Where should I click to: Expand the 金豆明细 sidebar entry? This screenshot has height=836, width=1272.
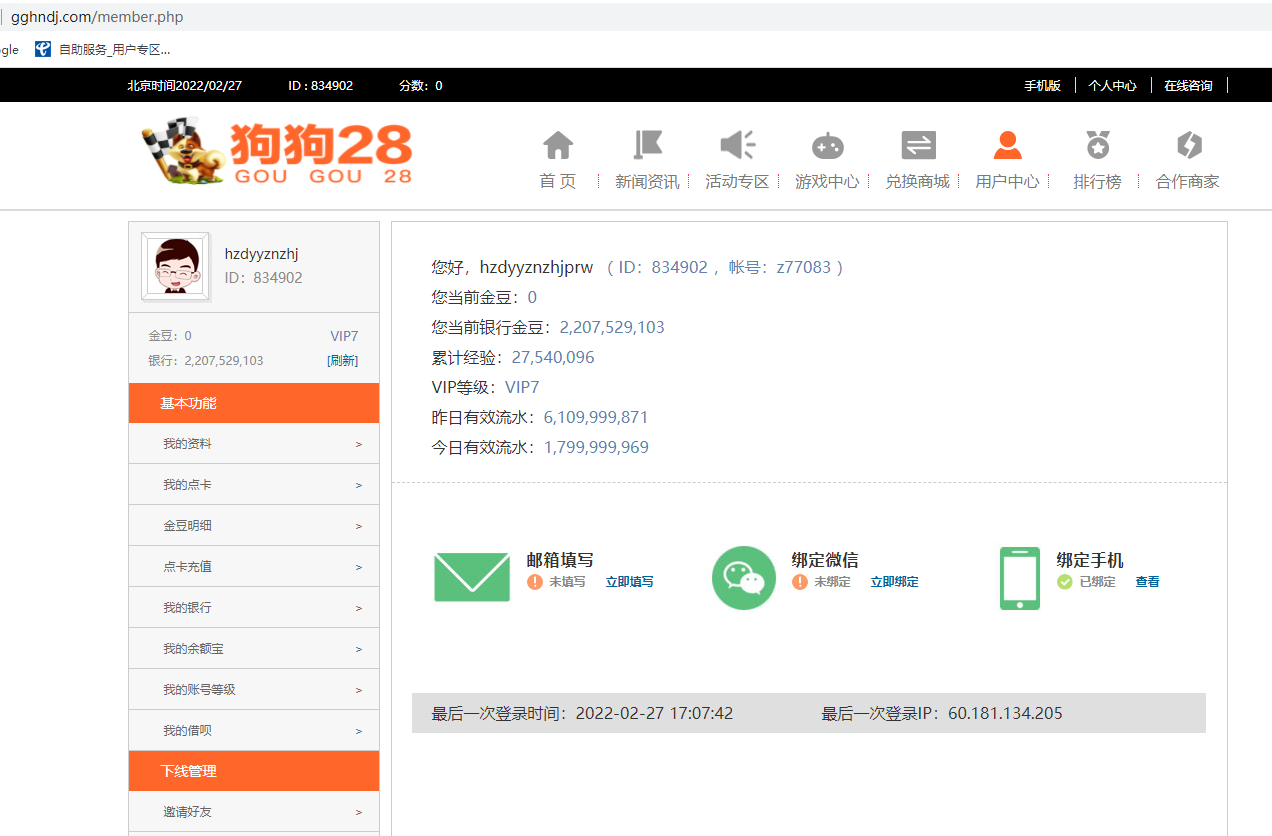click(254, 525)
